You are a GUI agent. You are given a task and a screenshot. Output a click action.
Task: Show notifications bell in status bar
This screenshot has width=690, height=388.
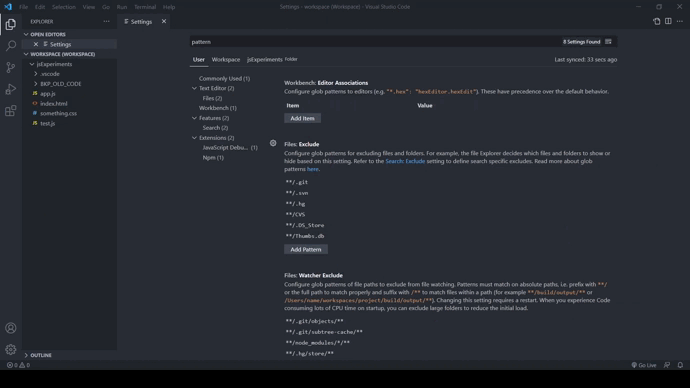tap(680, 365)
